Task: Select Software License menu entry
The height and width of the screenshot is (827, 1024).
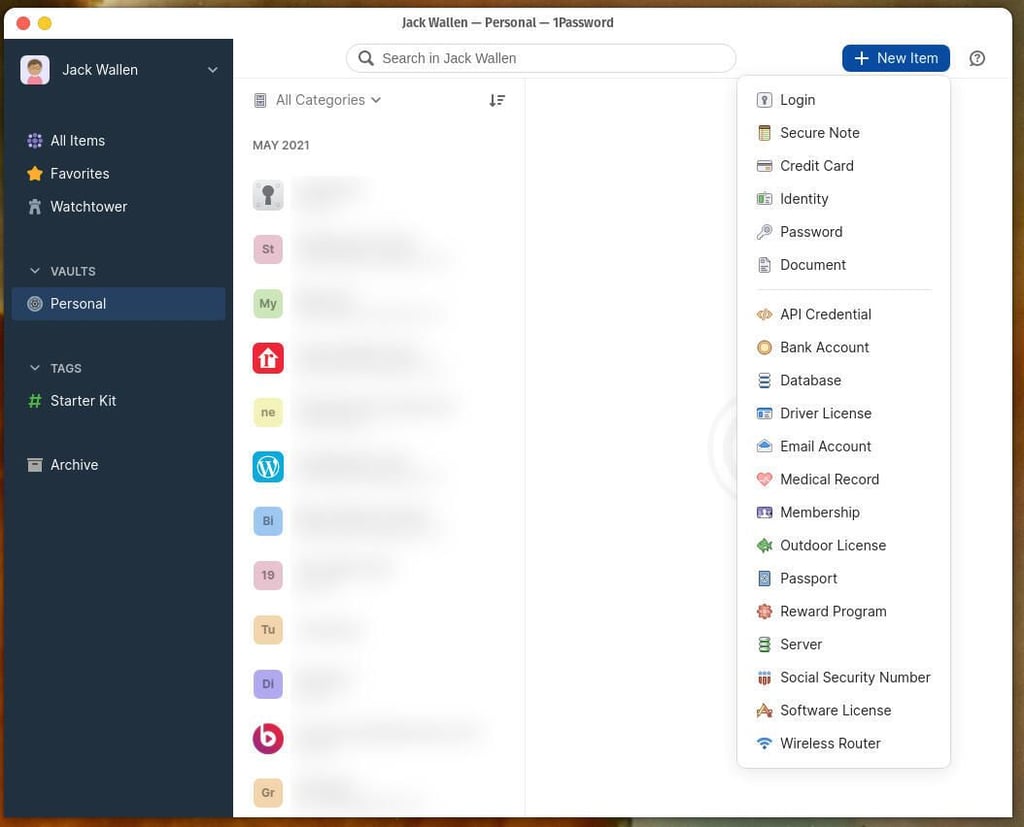Action: [835, 711]
